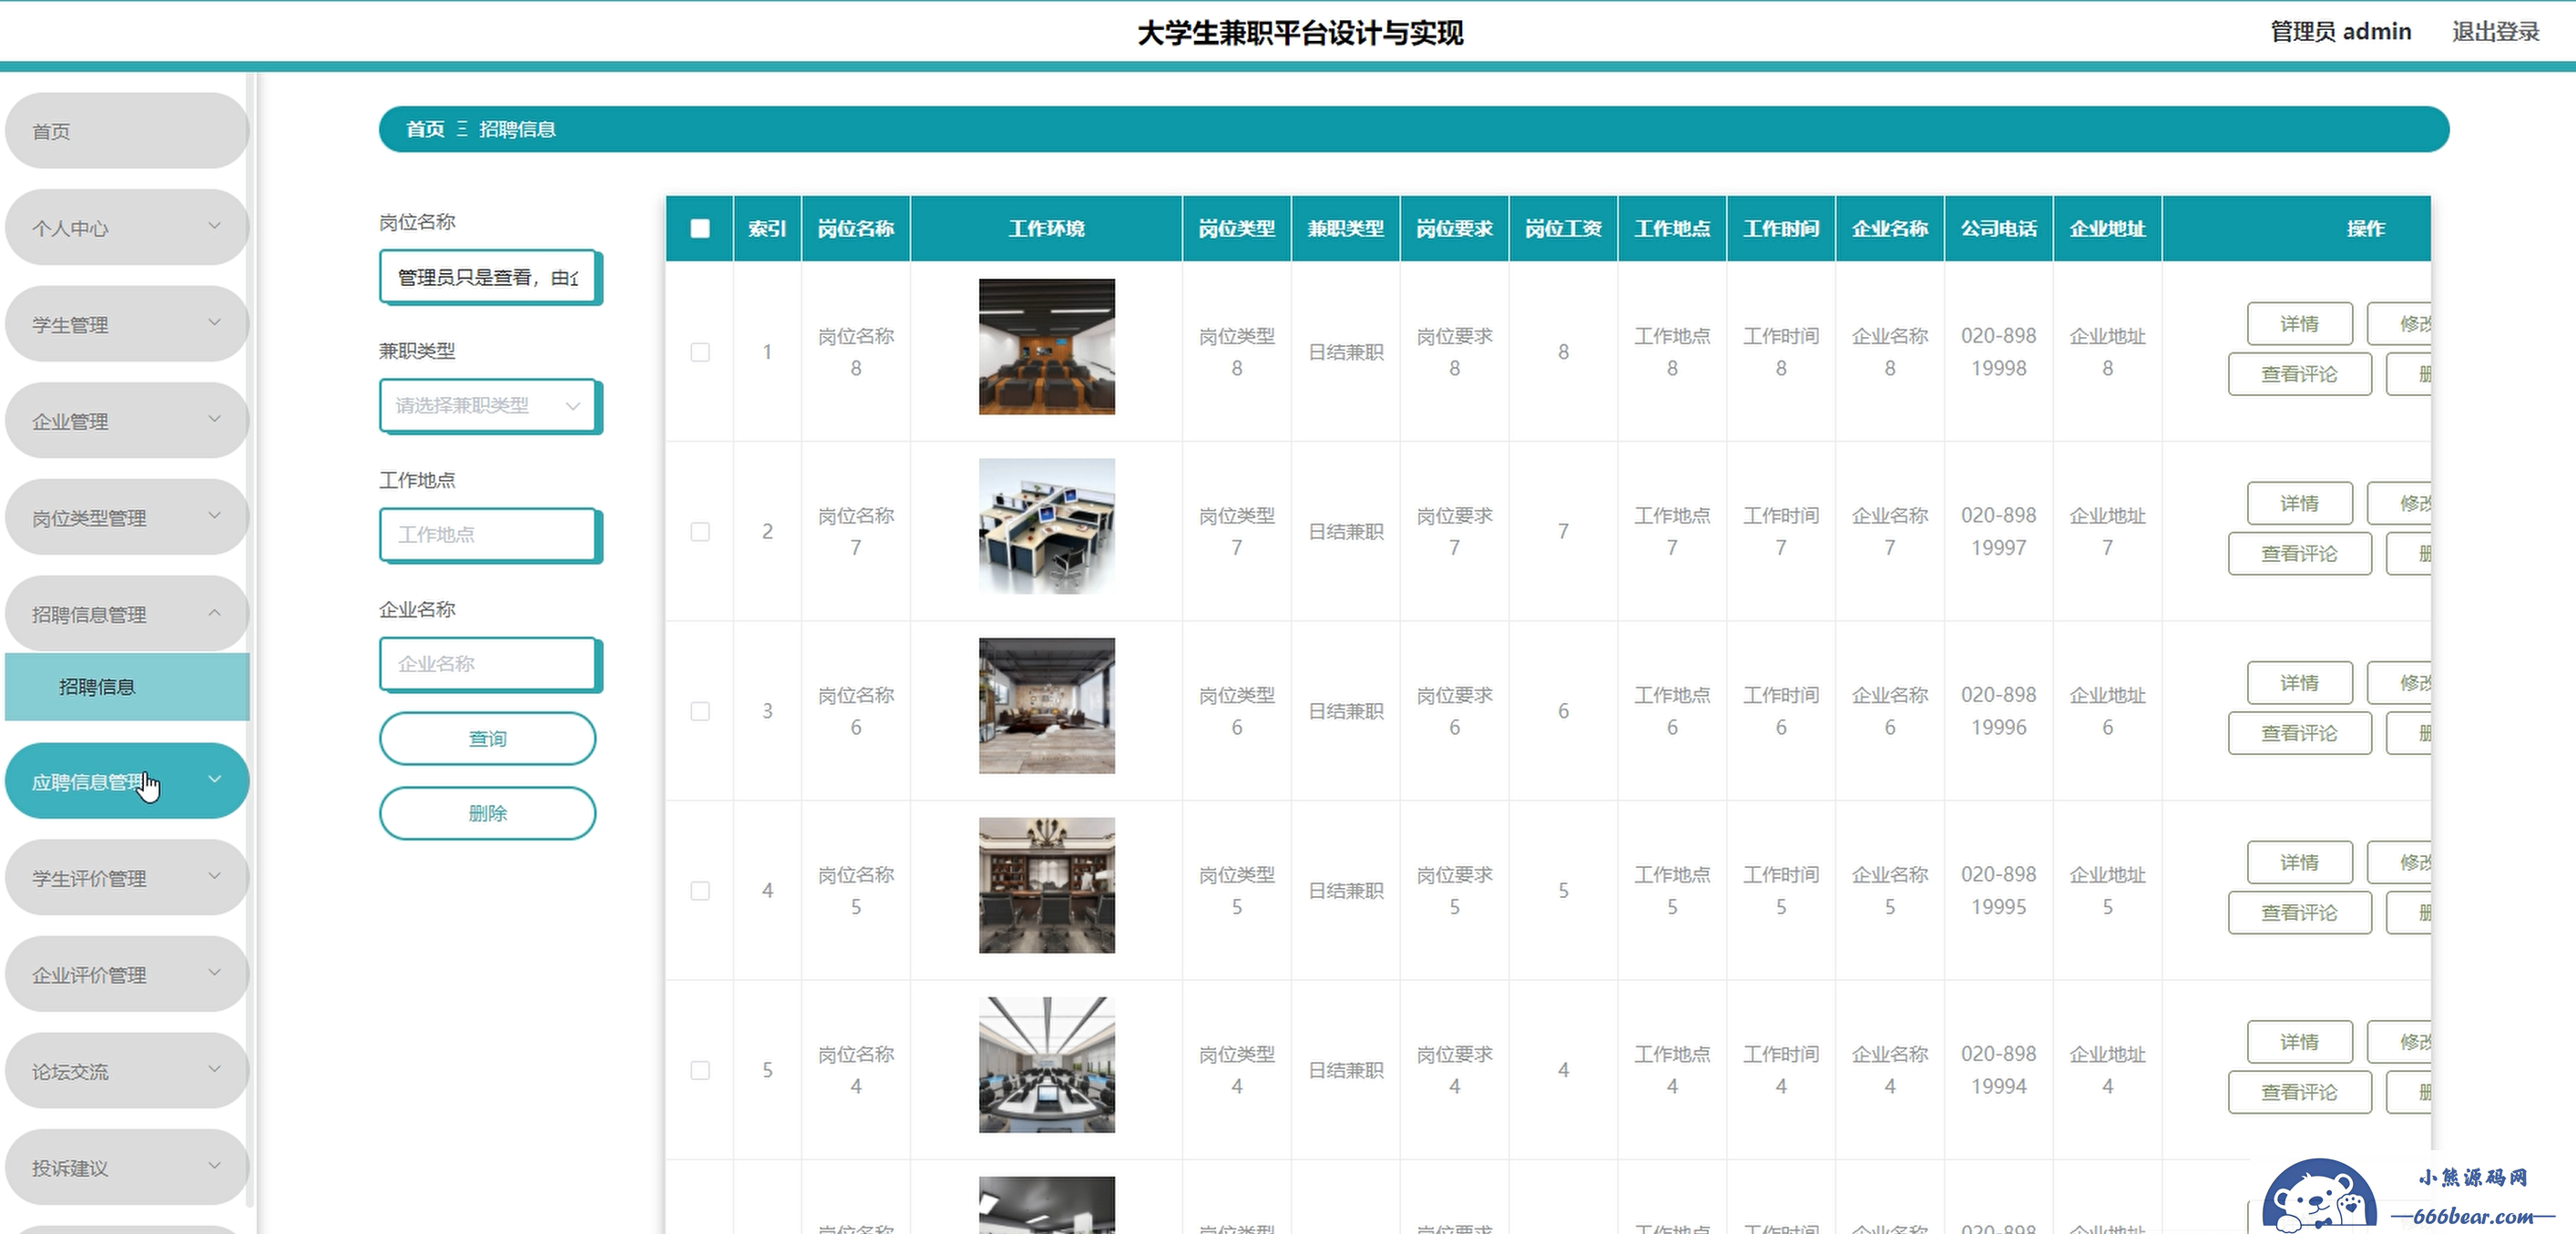Check the checkbox for row index 3
Image resolution: width=2576 pixels, height=1234 pixels.
pyautogui.click(x=700, y=711)
